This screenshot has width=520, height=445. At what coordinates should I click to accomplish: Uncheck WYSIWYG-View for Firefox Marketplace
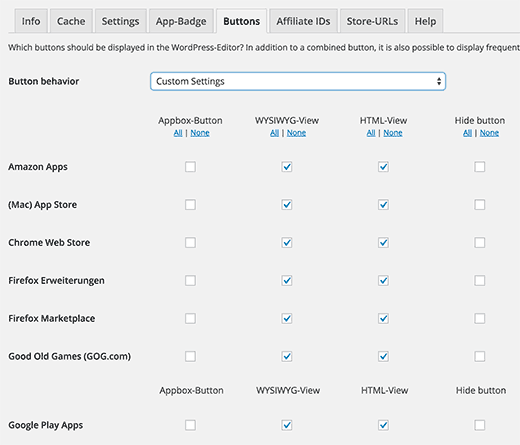tap(287, 319)
